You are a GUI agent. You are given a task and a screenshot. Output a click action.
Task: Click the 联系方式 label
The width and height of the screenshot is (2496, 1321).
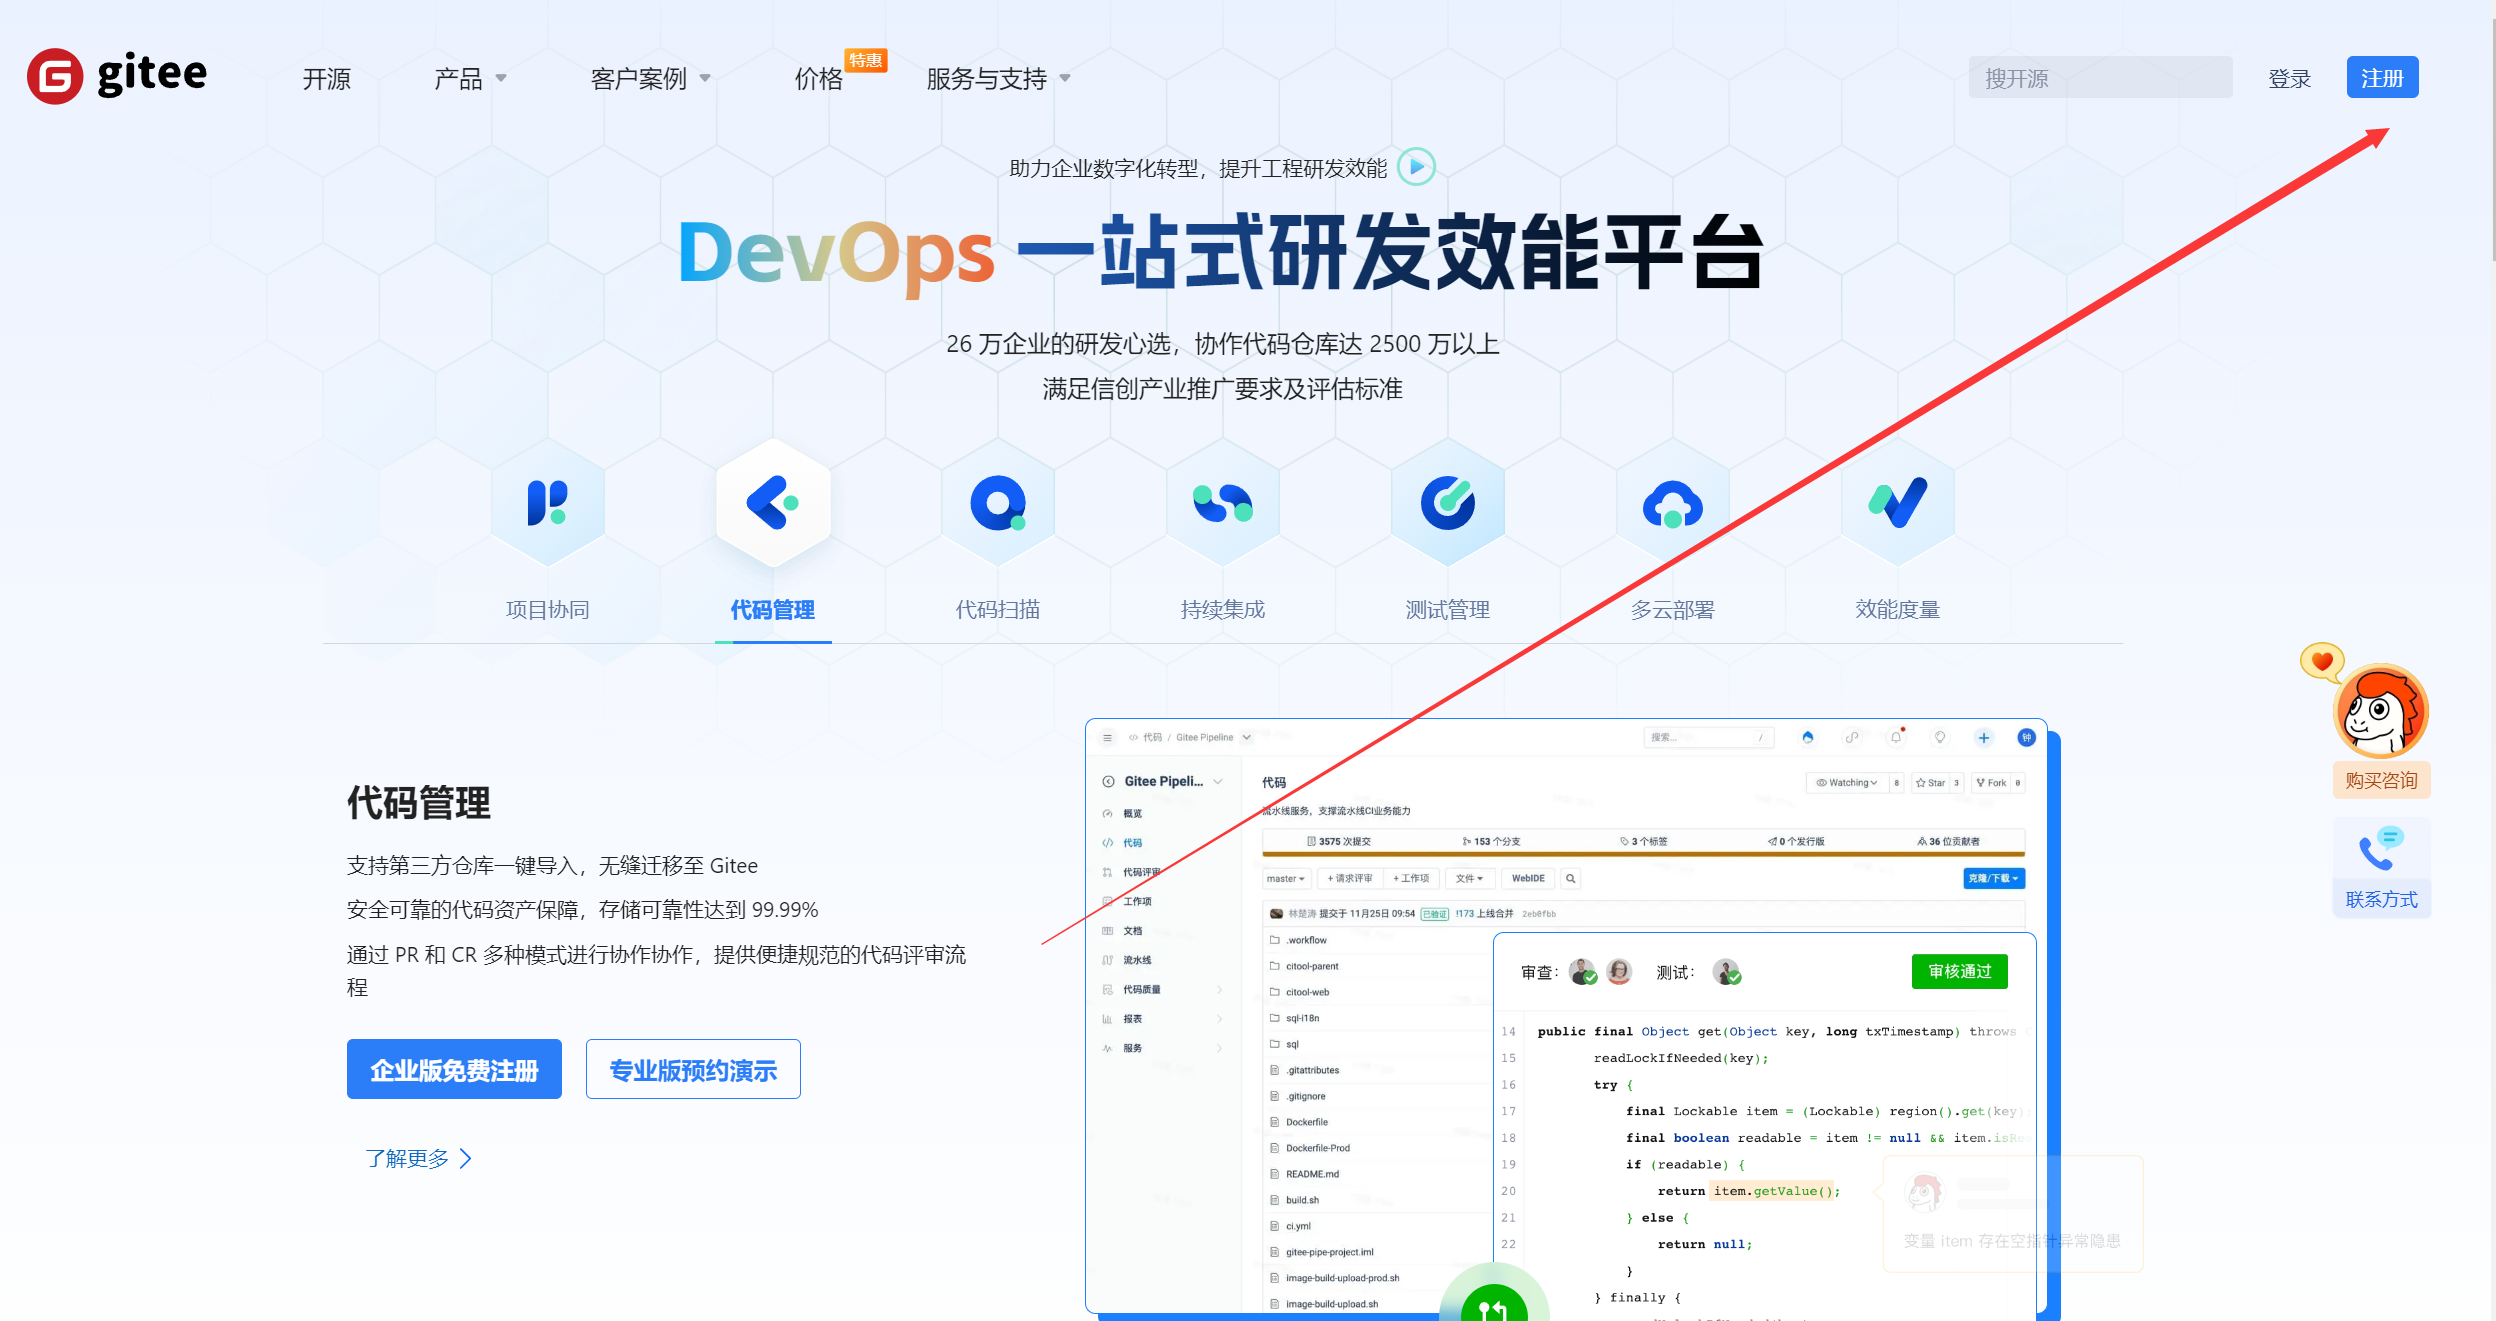tap(2381, 899)
